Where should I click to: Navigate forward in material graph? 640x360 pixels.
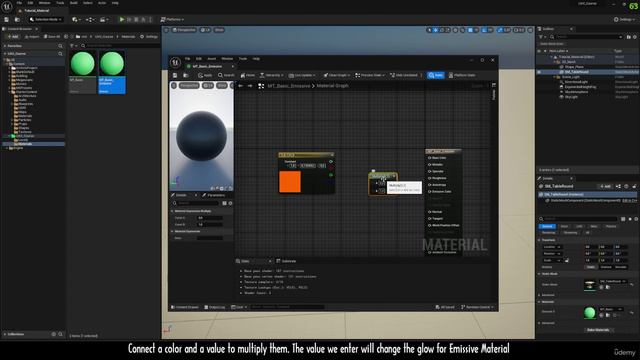point(250,86)
